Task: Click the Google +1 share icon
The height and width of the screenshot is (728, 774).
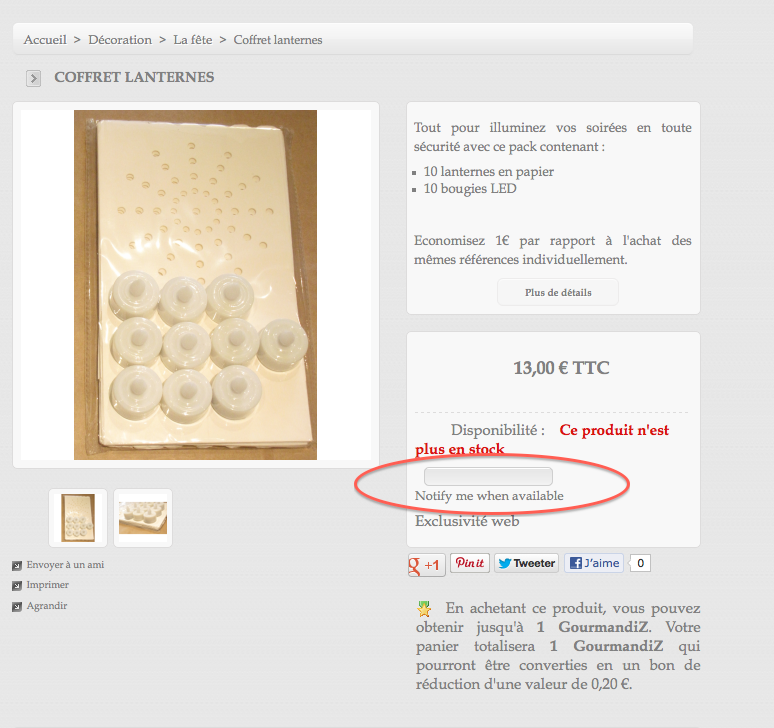Action: pos(426,565)
